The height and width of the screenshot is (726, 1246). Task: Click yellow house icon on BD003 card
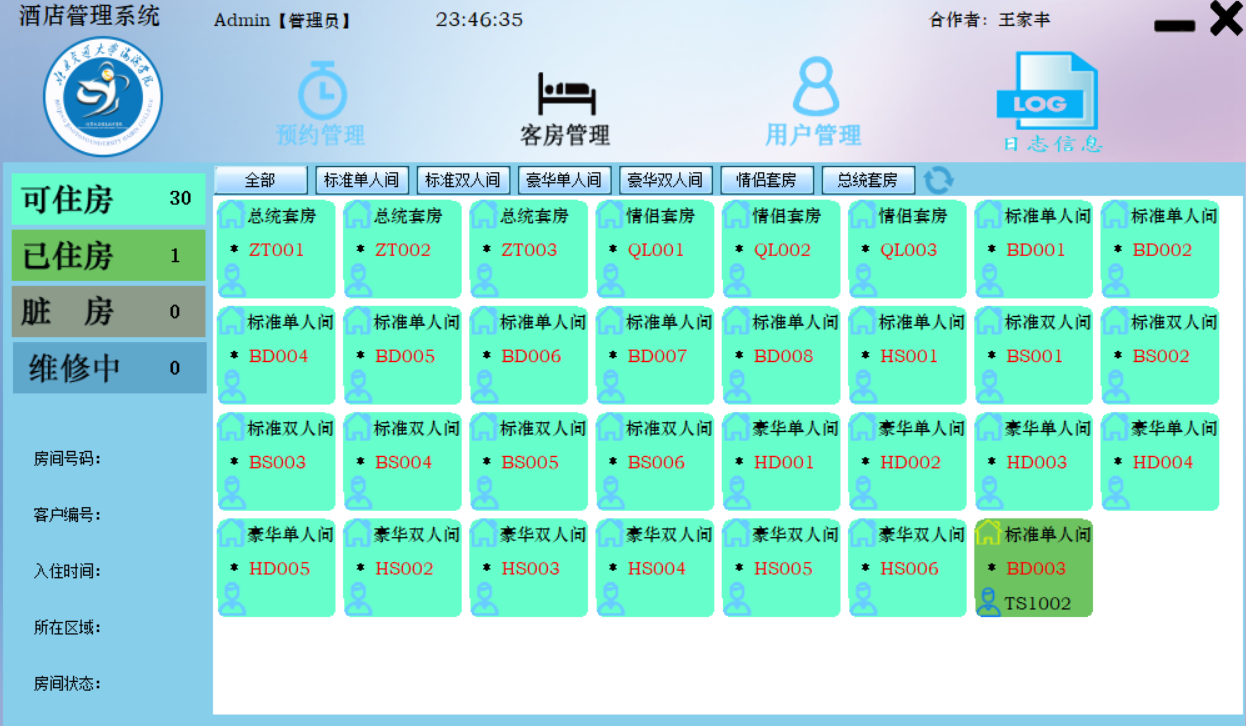tap(989, 533)
